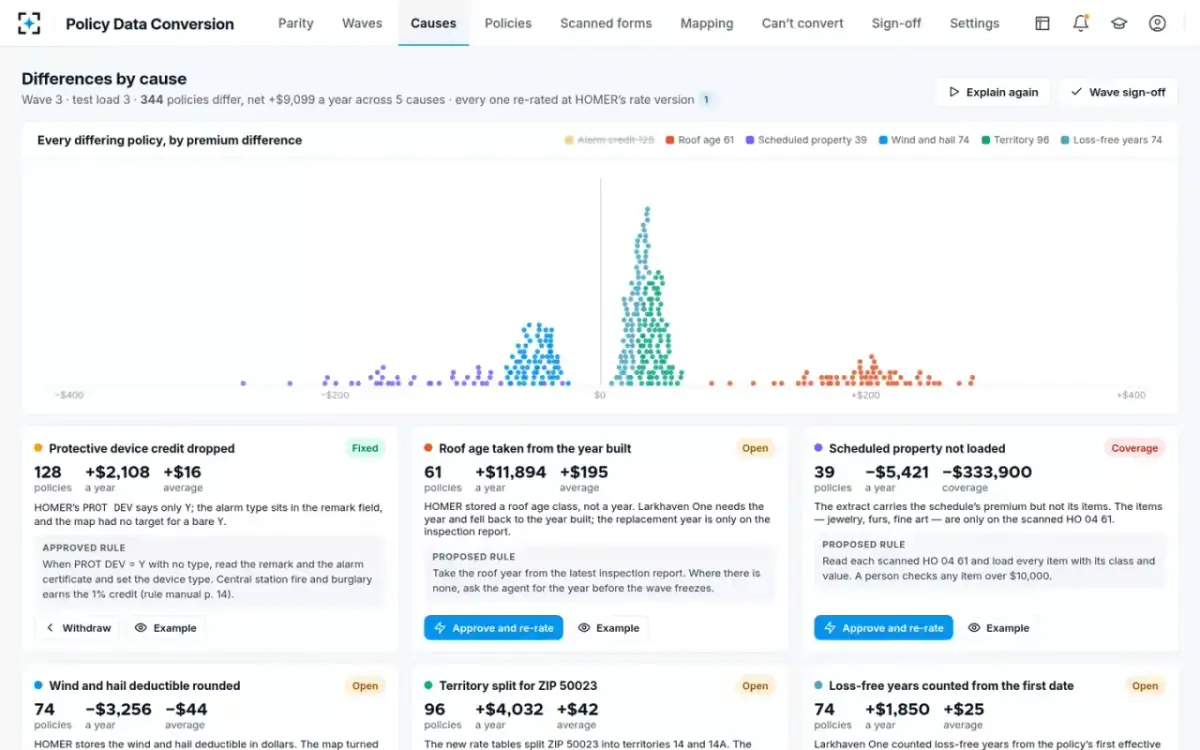Click the rate version 1 badge

pyautogui.click(x=706, y=99)
